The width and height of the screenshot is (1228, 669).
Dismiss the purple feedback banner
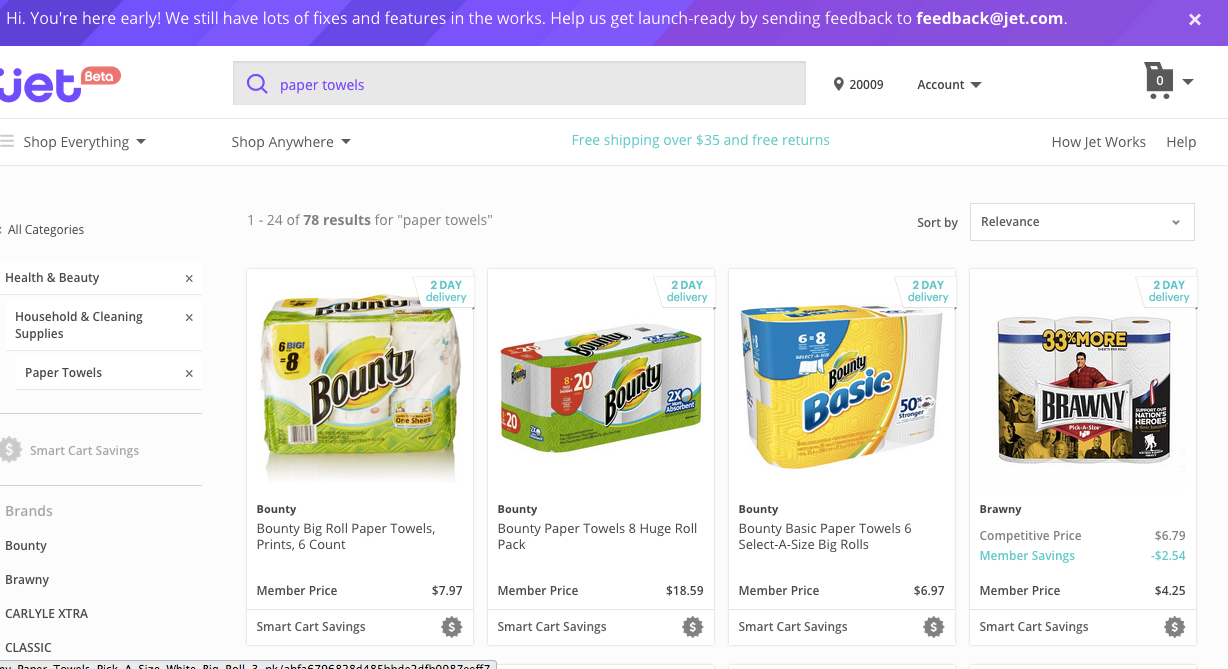point(1194,19)
